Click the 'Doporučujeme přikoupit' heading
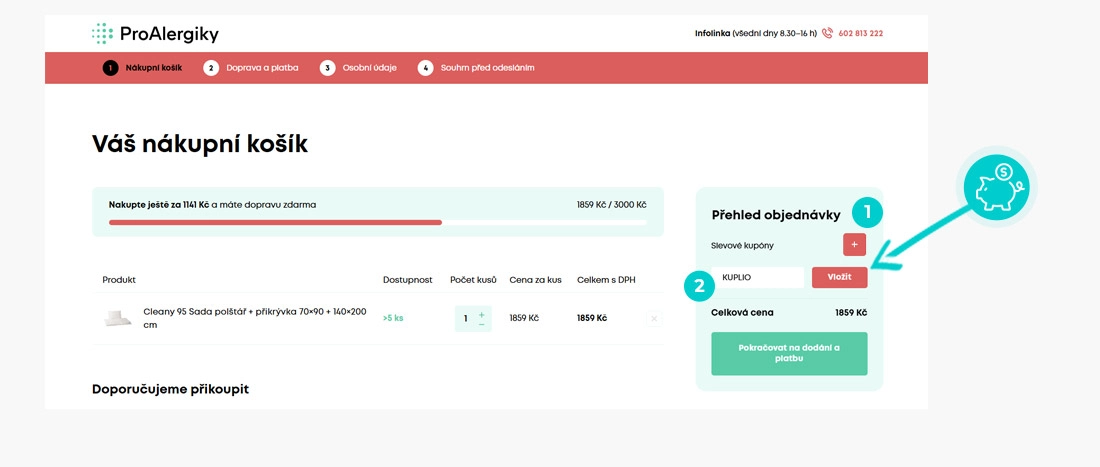 coord(170,389)
